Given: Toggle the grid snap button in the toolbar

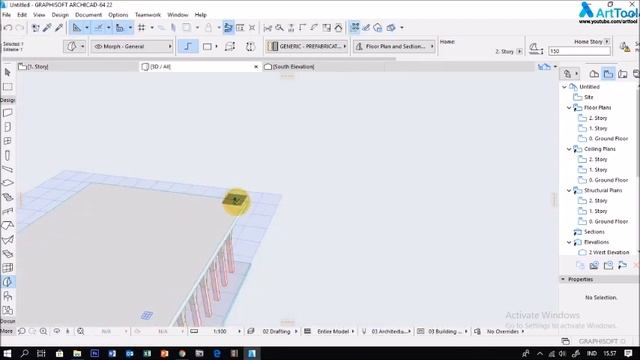Looking at the screenshot, I should (x=141, y=28).
